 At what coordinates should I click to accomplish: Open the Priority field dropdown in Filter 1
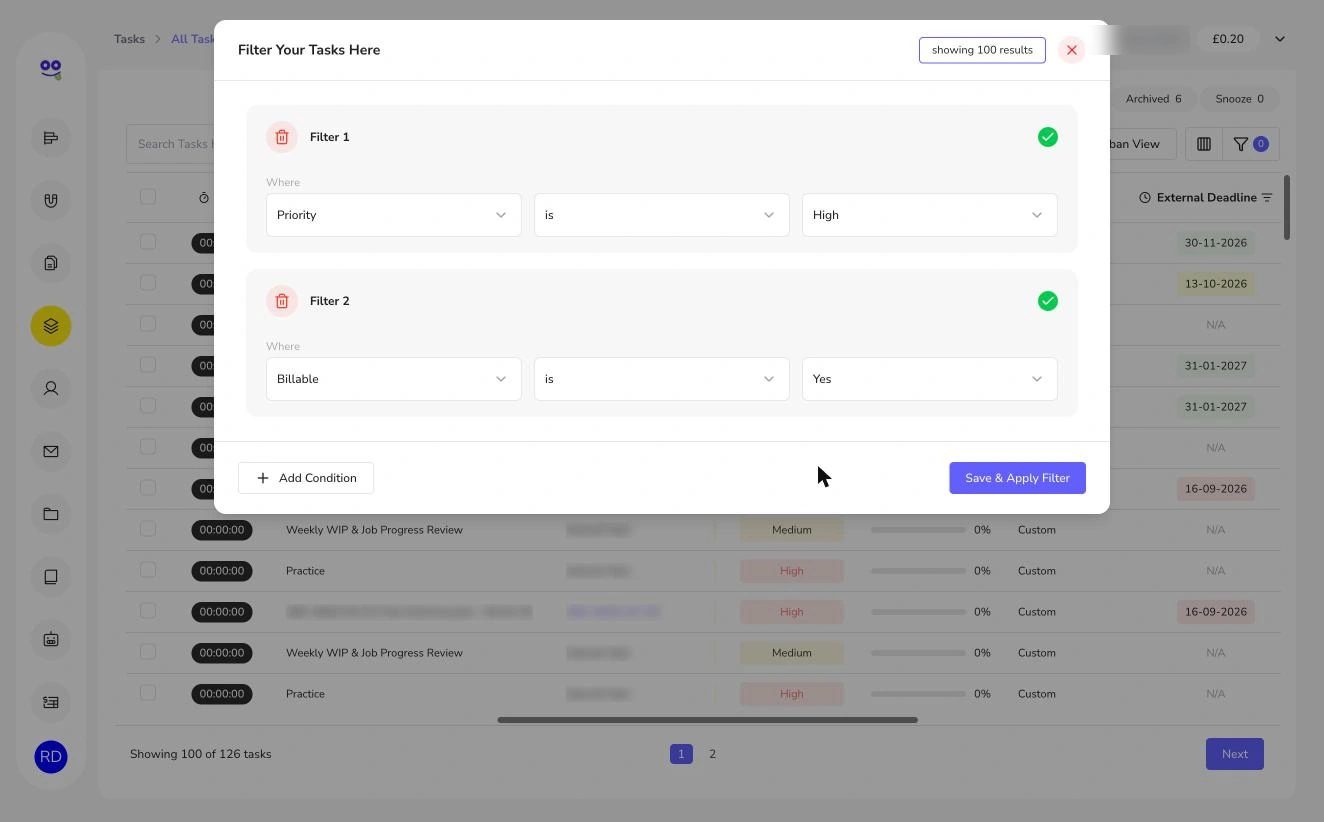point(393,215)
